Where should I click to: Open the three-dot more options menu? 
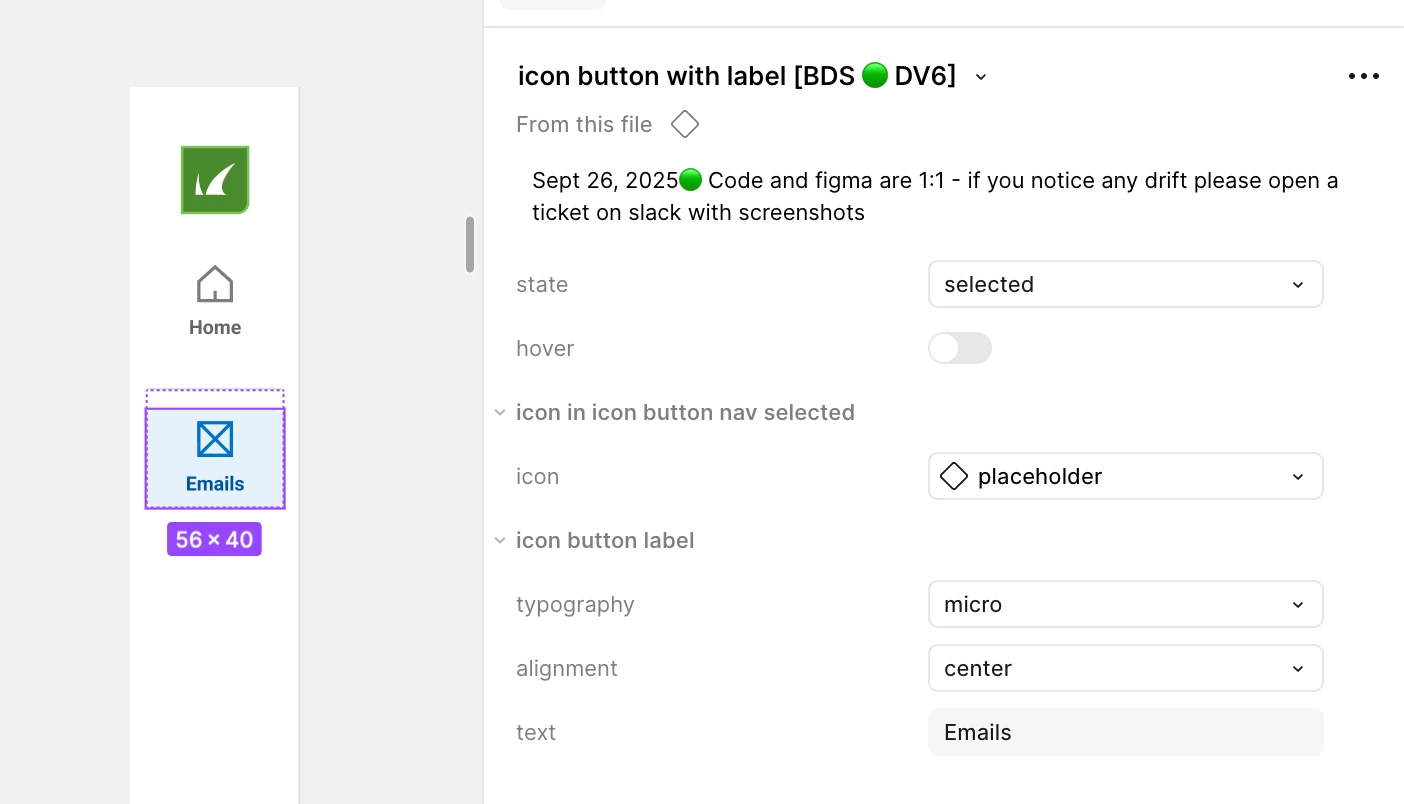[1363, 77]
